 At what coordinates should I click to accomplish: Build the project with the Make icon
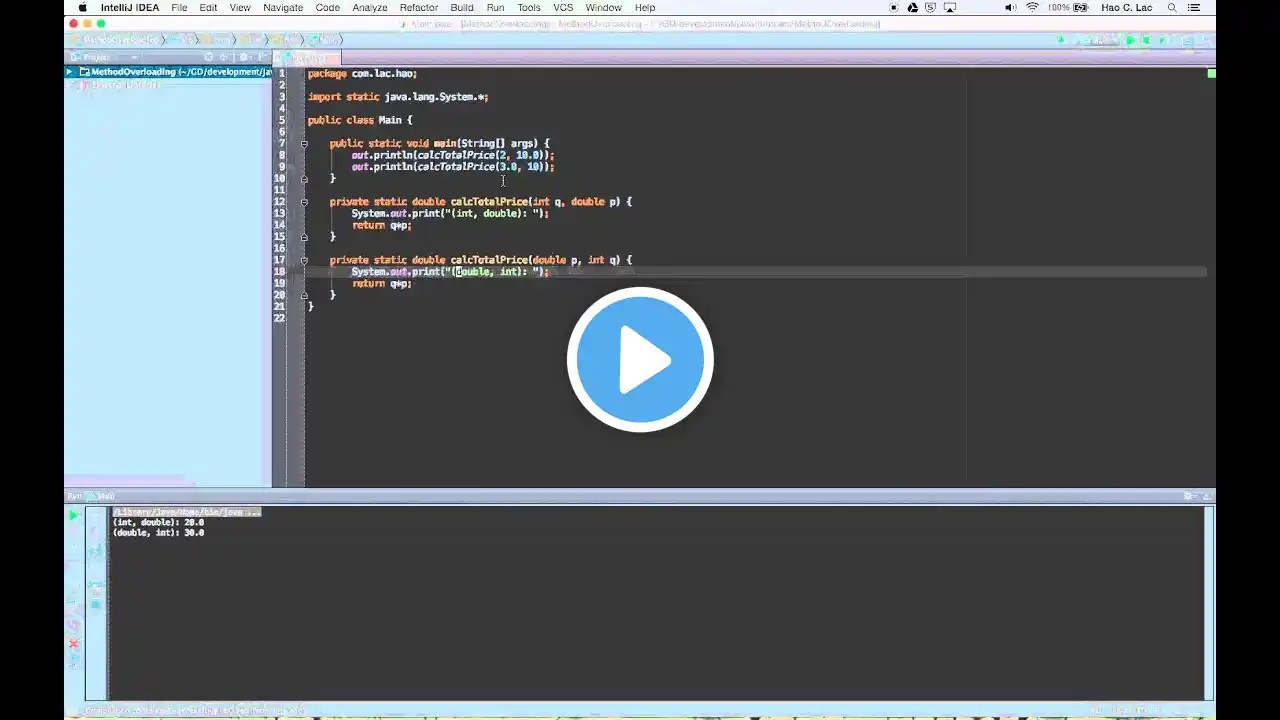coord(1061,40)
